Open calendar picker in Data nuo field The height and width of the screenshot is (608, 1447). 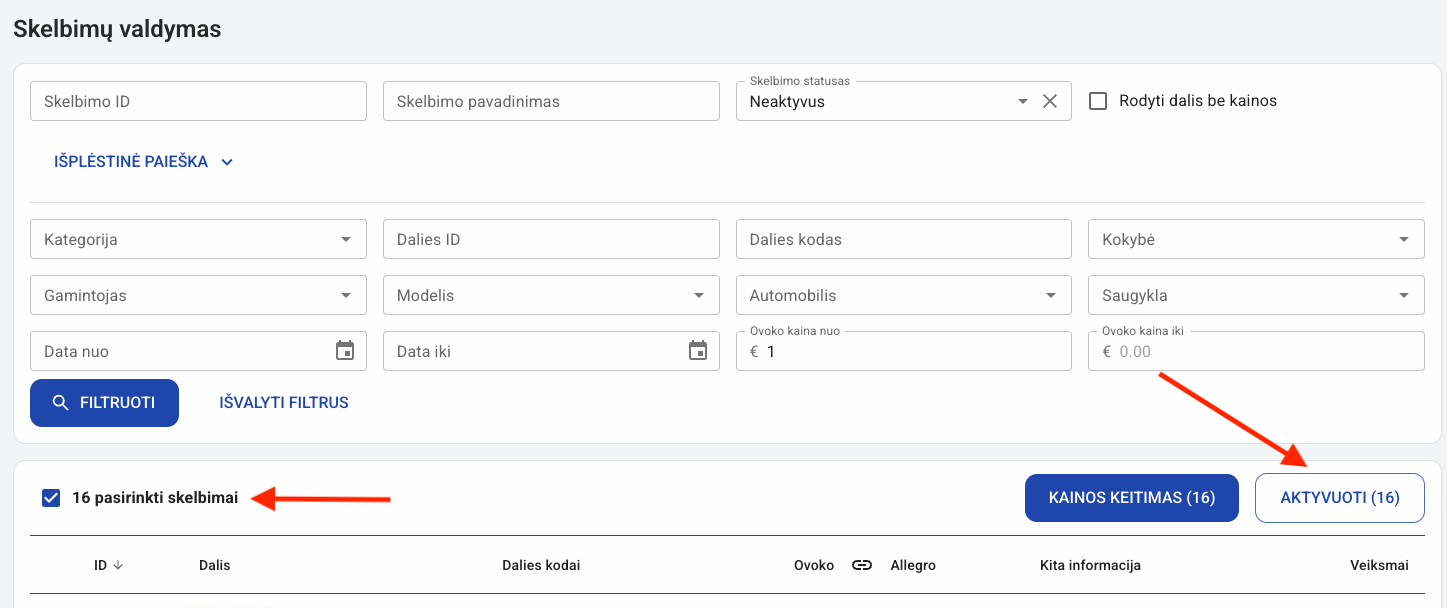pos(345,351)
